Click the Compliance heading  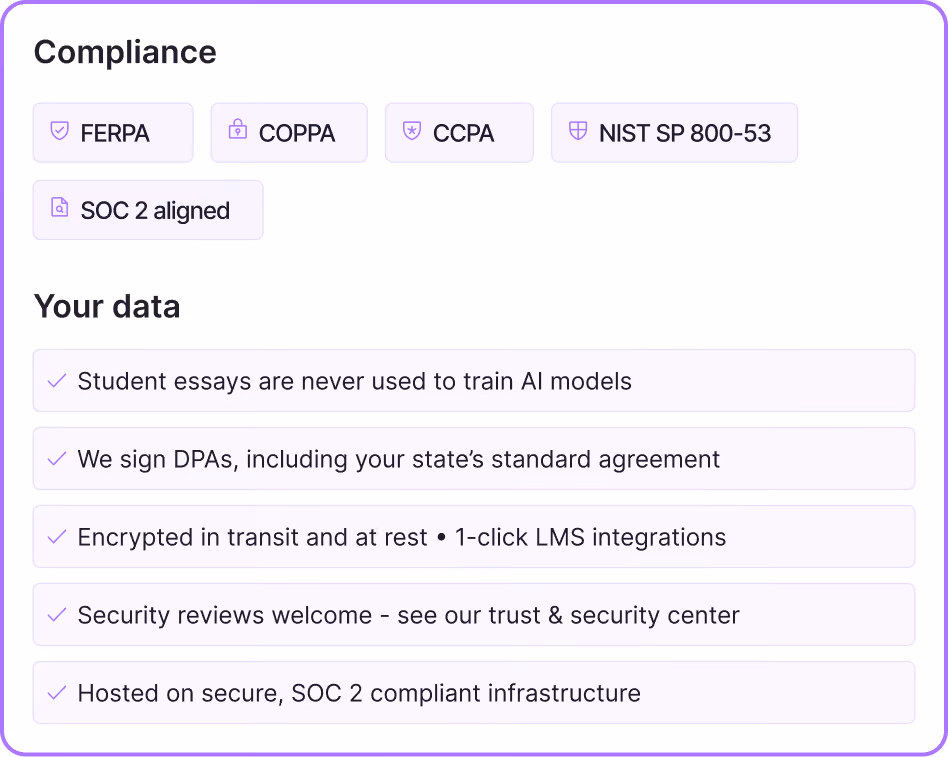click(125, 53)
